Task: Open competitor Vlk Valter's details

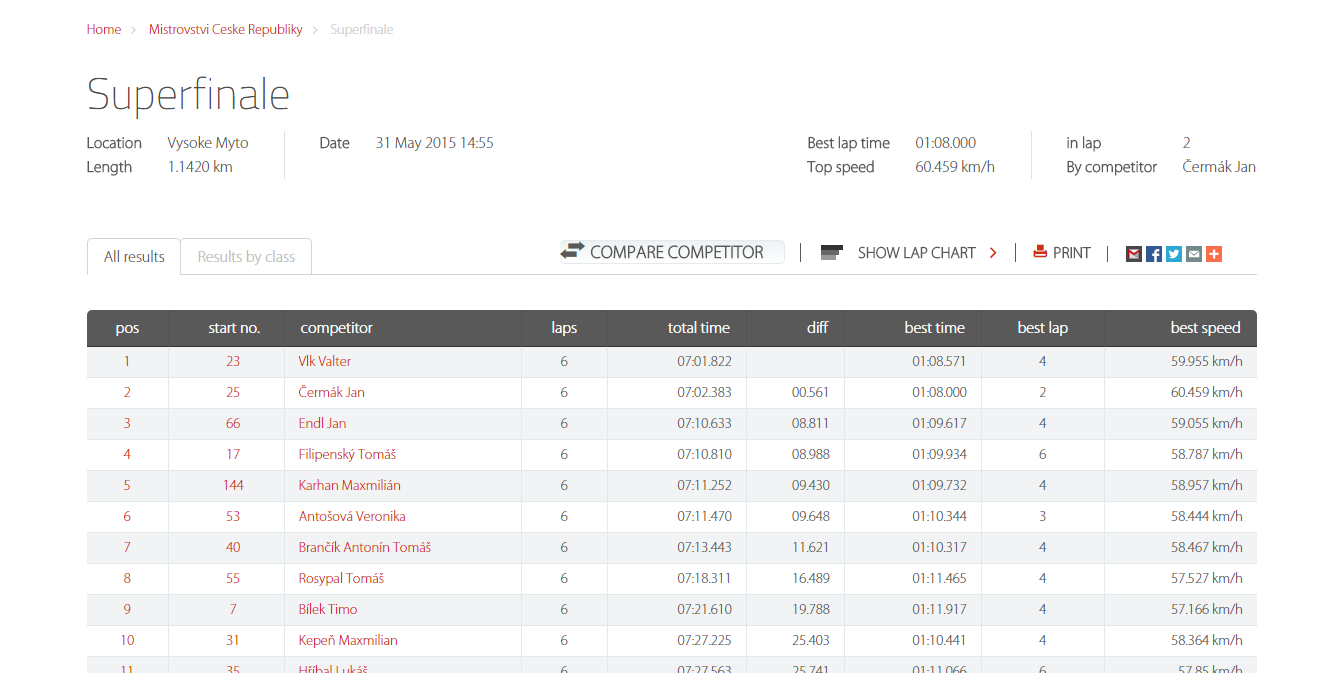Action: [324, 361]
